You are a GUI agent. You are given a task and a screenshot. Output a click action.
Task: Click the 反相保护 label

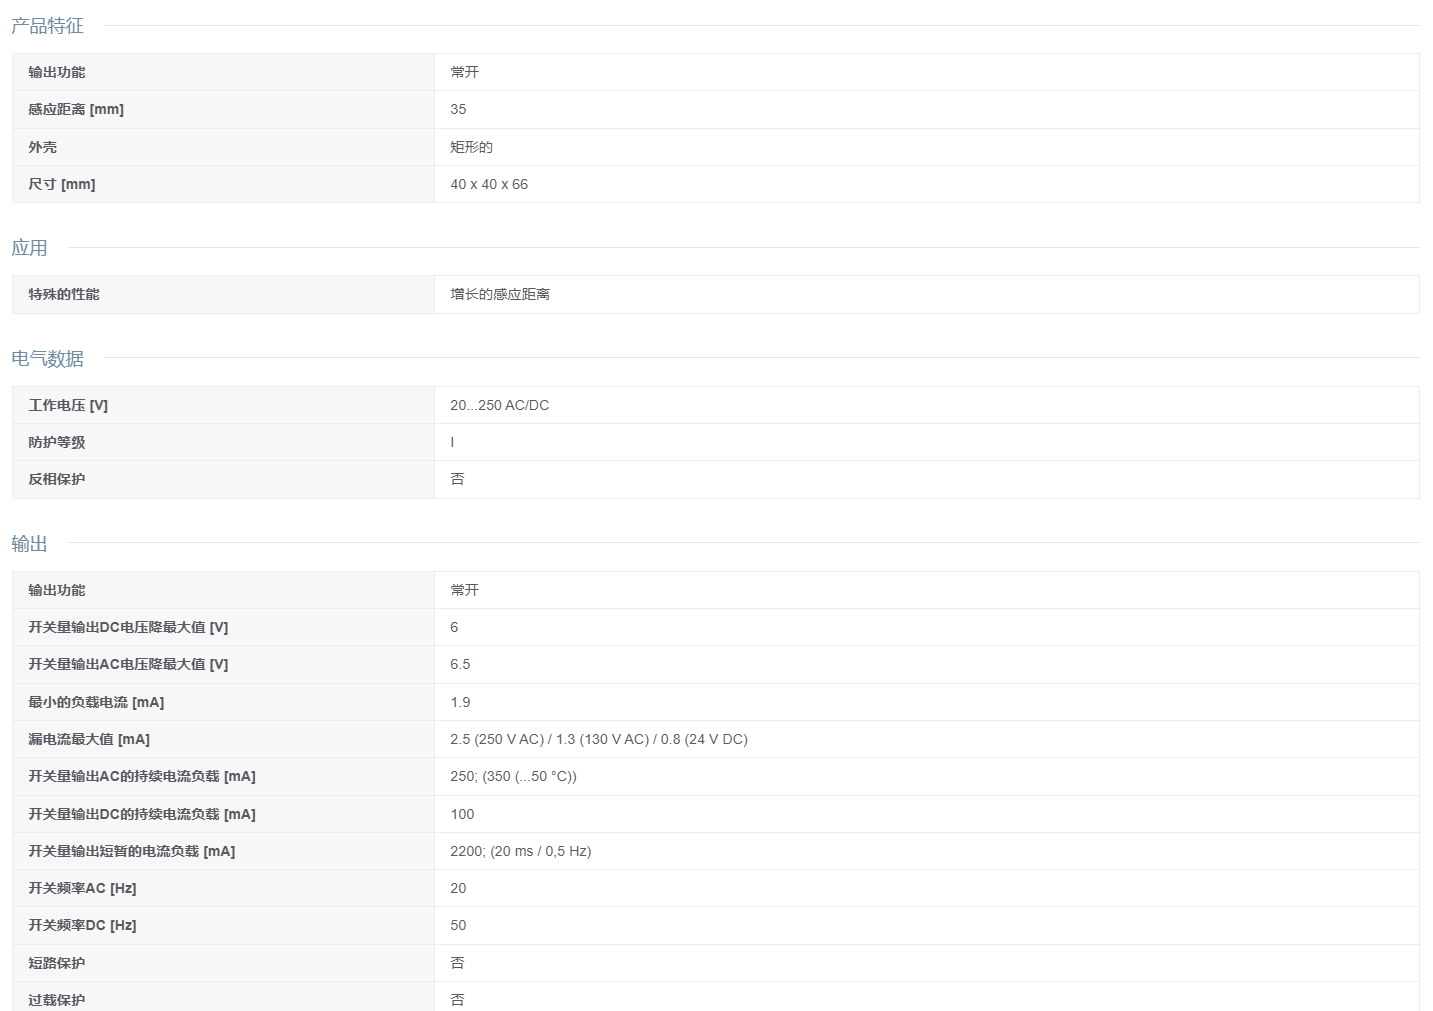tap(57, 479)
